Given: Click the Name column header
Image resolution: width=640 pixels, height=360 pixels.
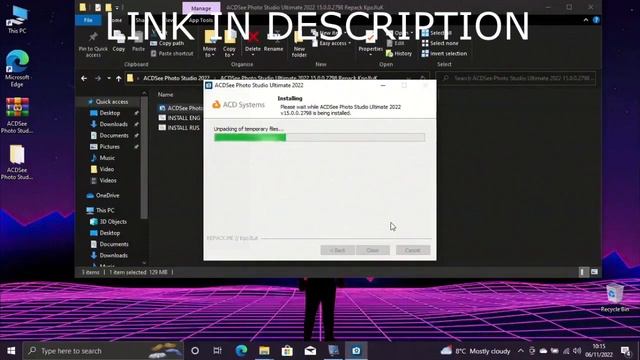Looking at the screenshot, I should pyautogui.click(x=165, y=94).
